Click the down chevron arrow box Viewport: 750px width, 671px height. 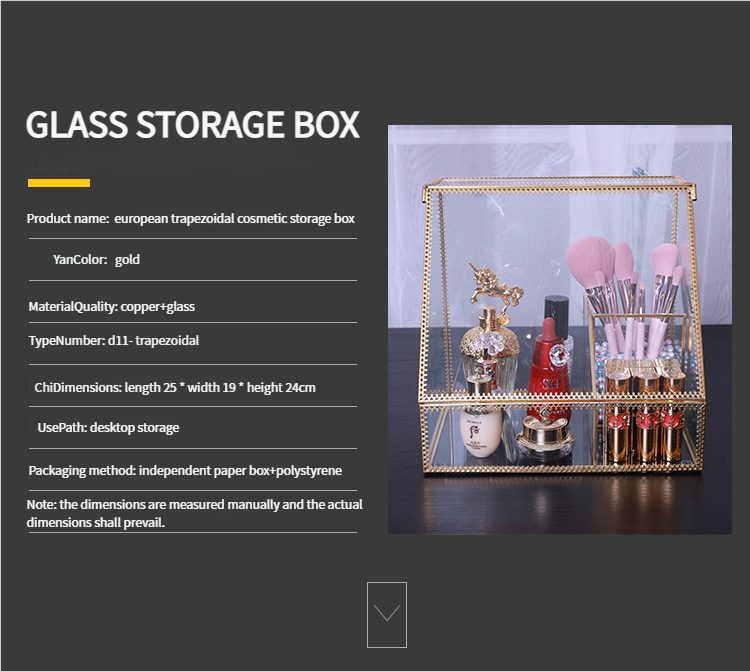pyautogui.click(x=387, y=614)
